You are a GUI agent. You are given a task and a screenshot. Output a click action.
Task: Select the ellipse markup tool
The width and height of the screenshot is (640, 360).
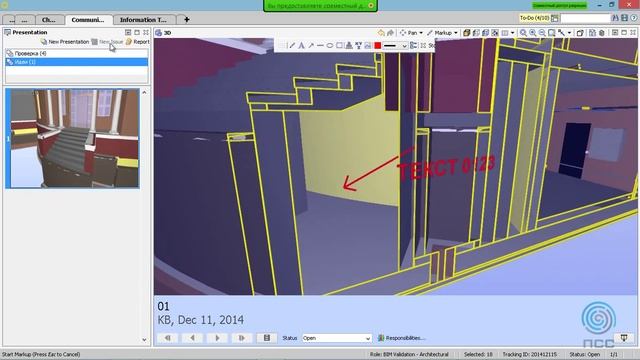click(330, 46)
